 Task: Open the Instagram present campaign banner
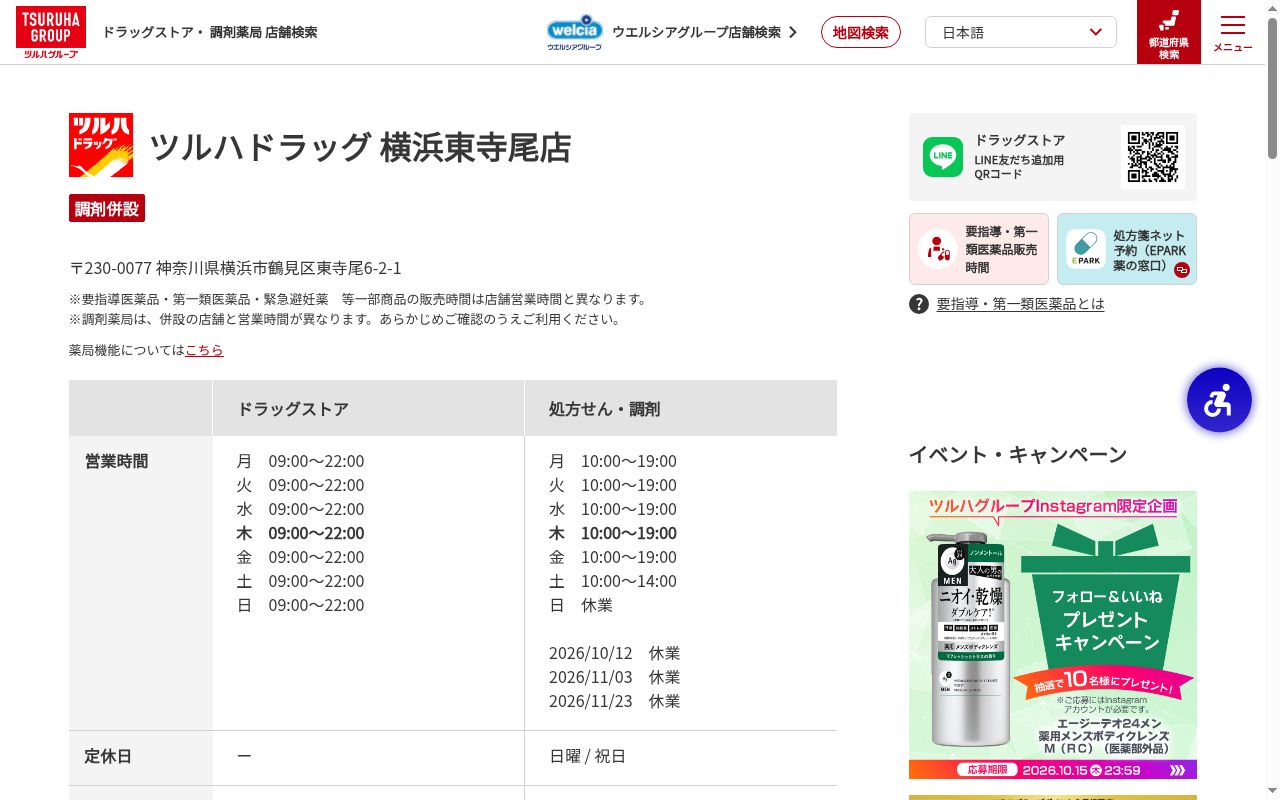pyautogui.click(x=1053, y=635)
